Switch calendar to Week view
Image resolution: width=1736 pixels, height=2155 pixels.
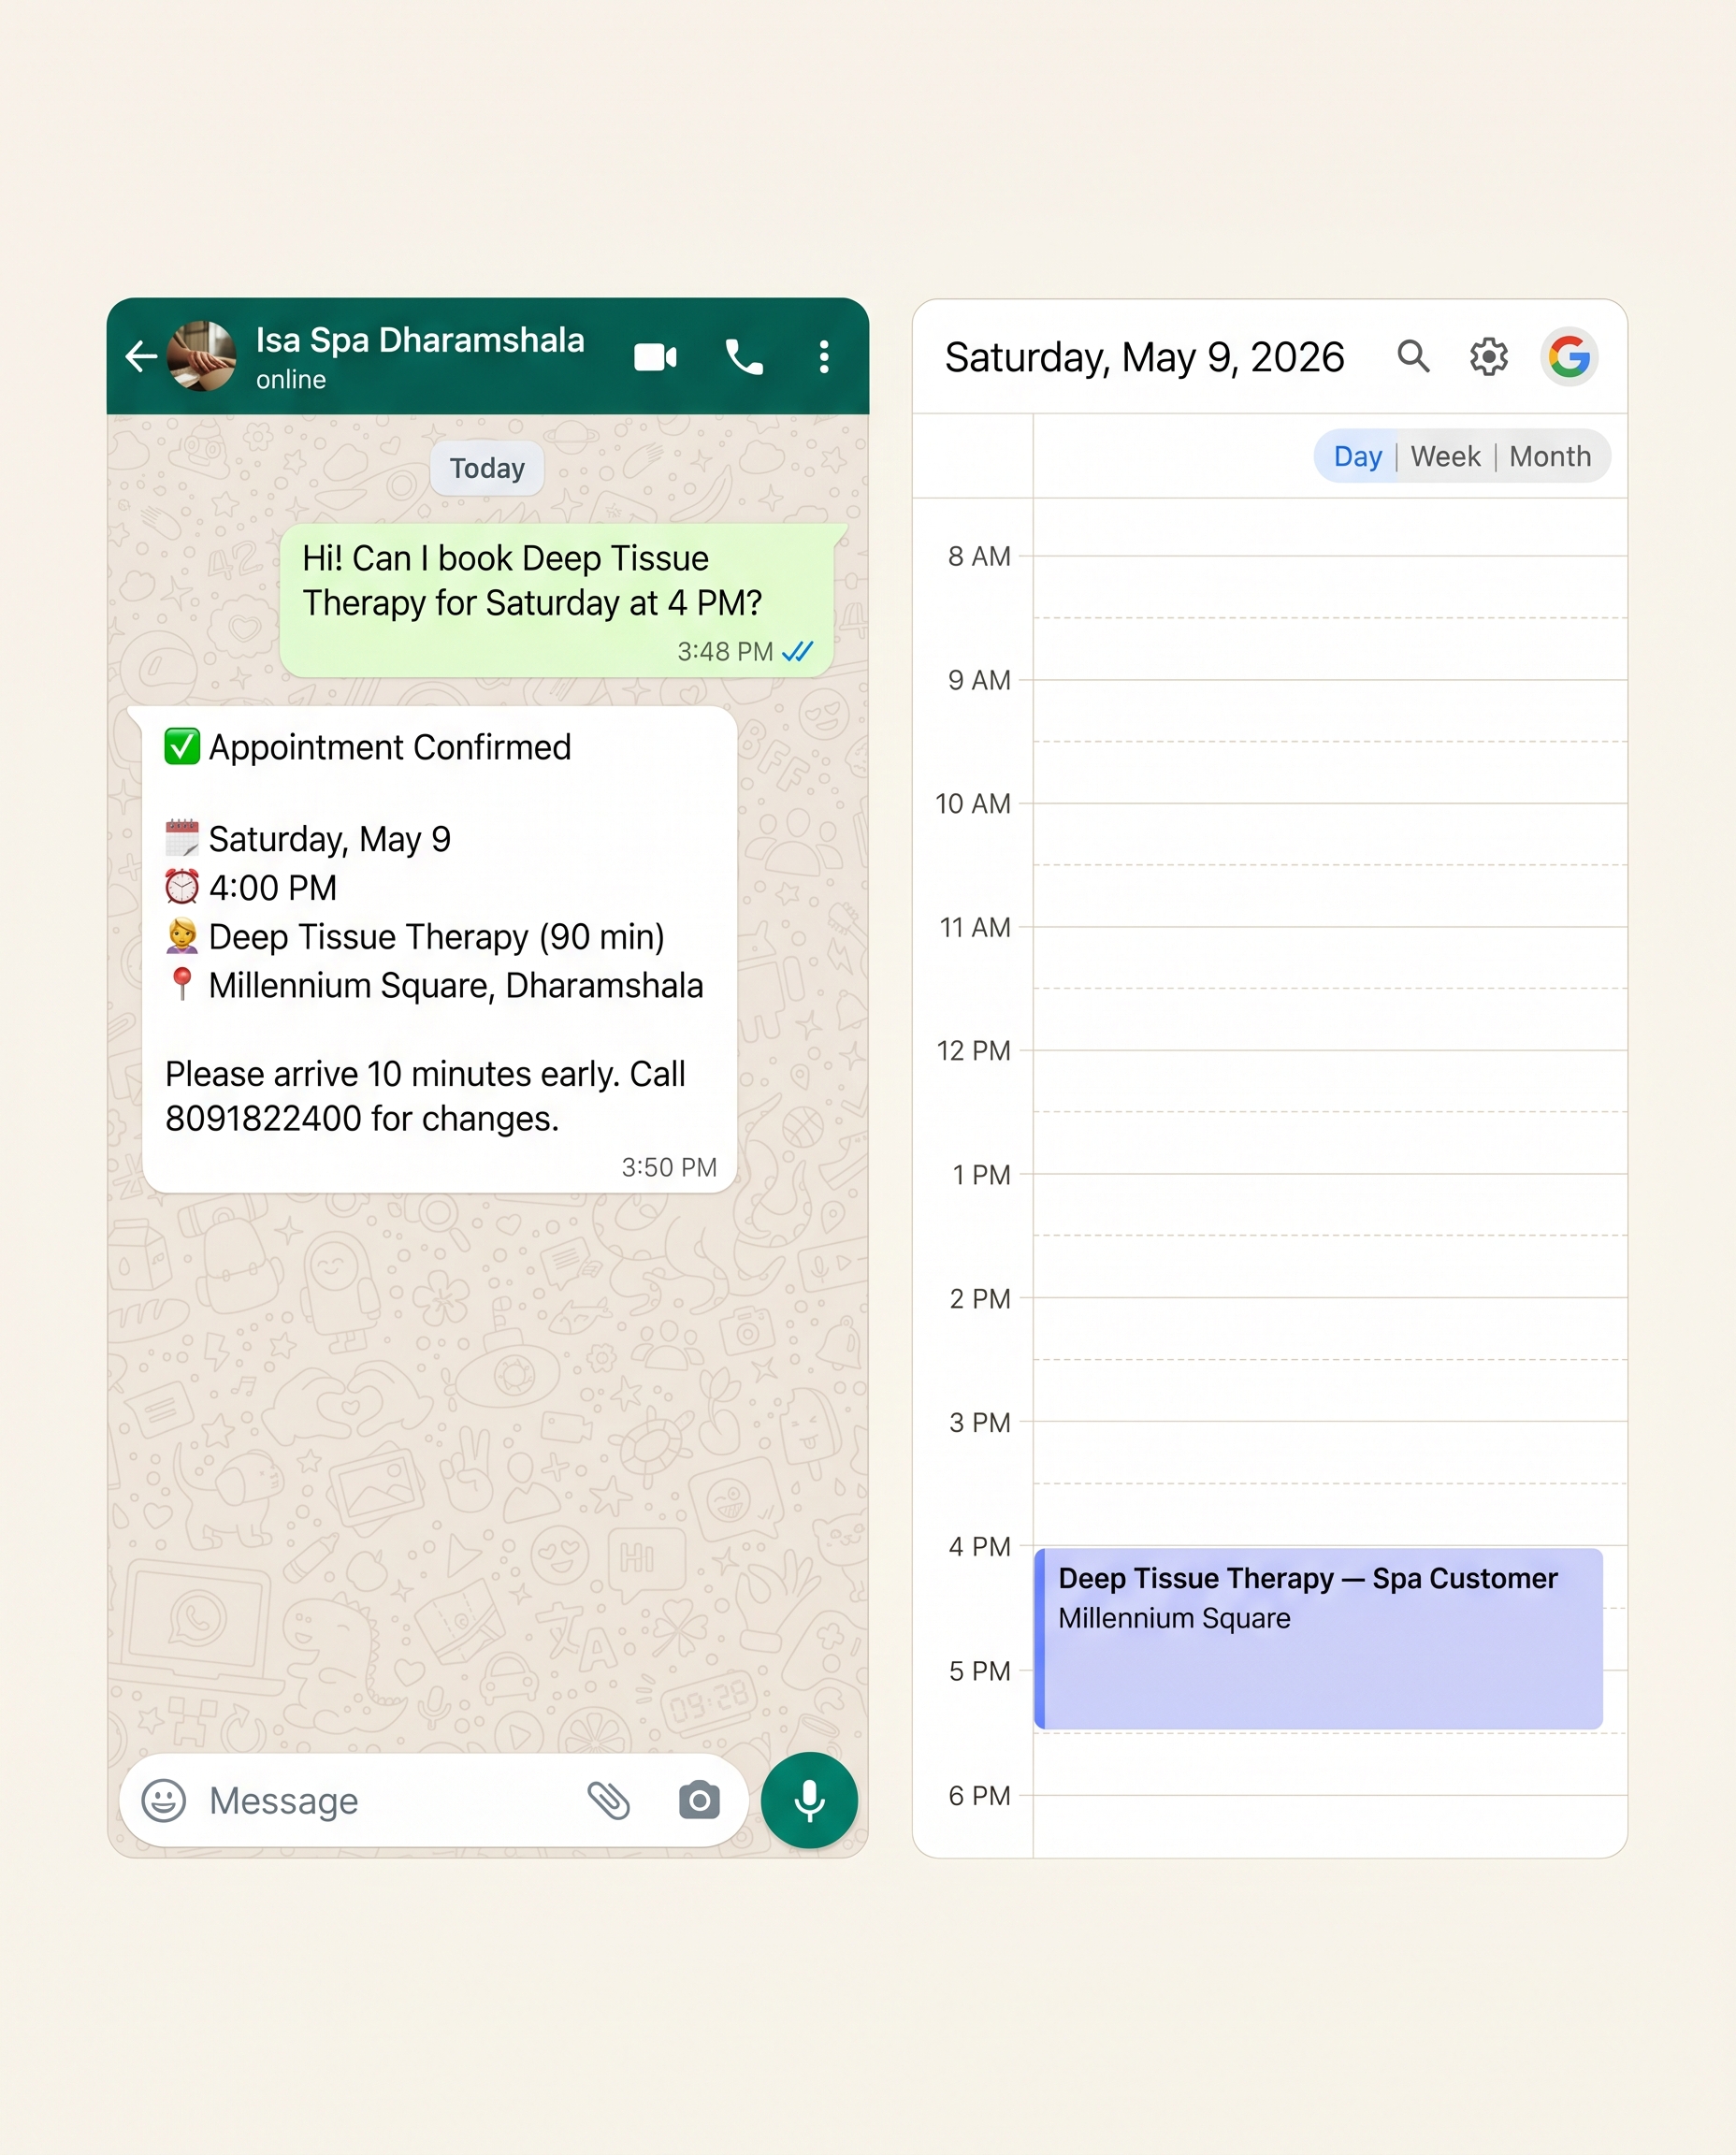[x=1445, y=457]
